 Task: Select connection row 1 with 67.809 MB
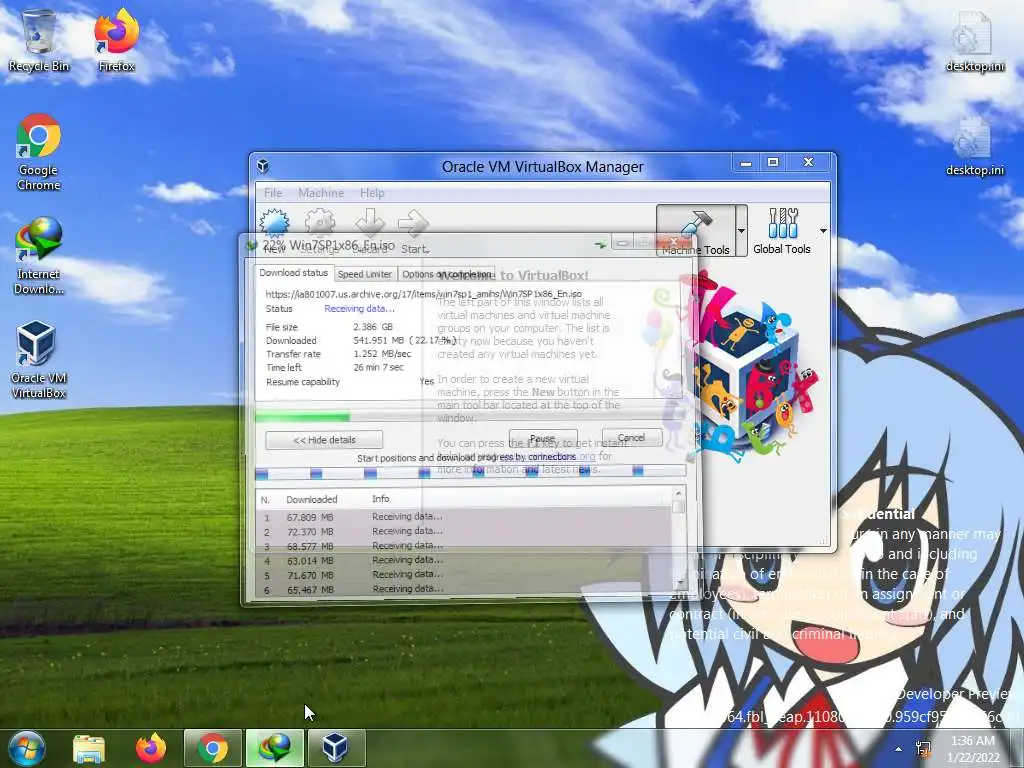coord(464,517)
